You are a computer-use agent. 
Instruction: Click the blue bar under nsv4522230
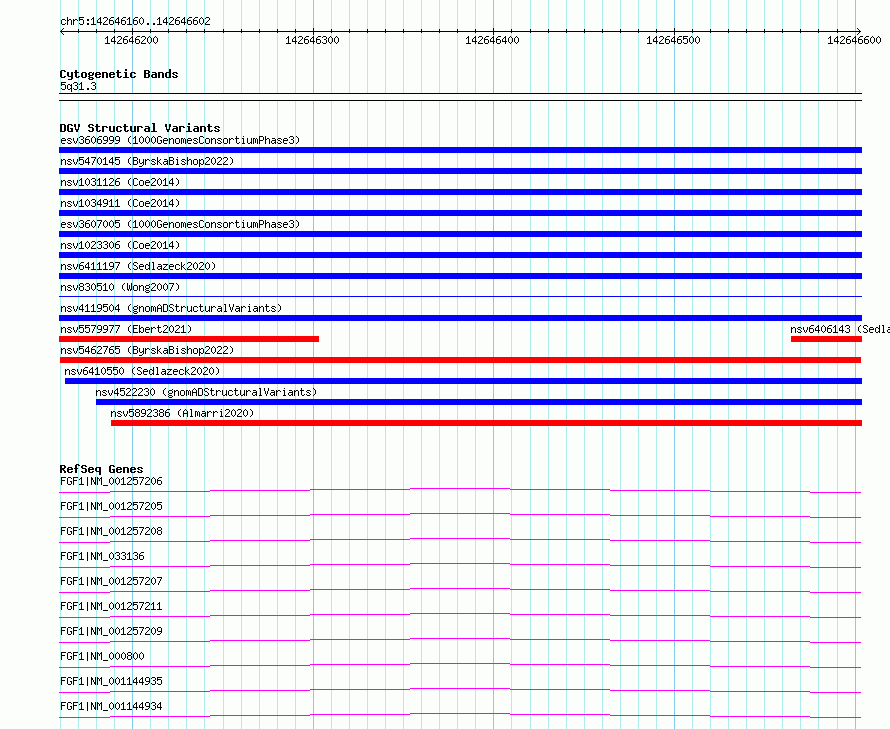(x=479, y=402)
